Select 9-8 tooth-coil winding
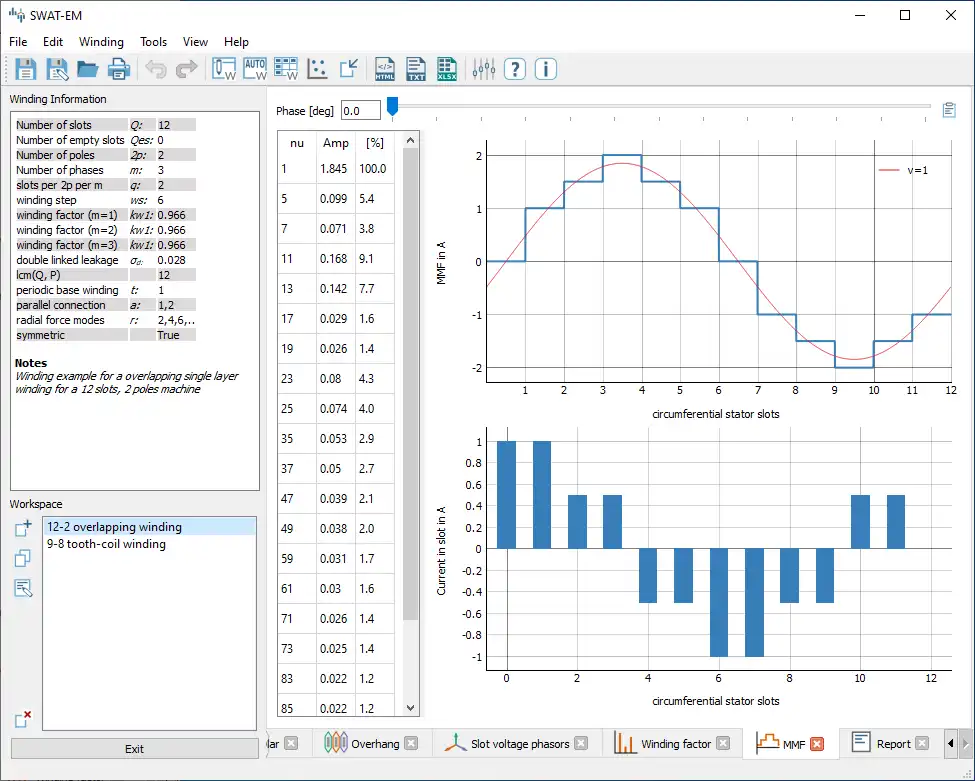 [106, 545]
